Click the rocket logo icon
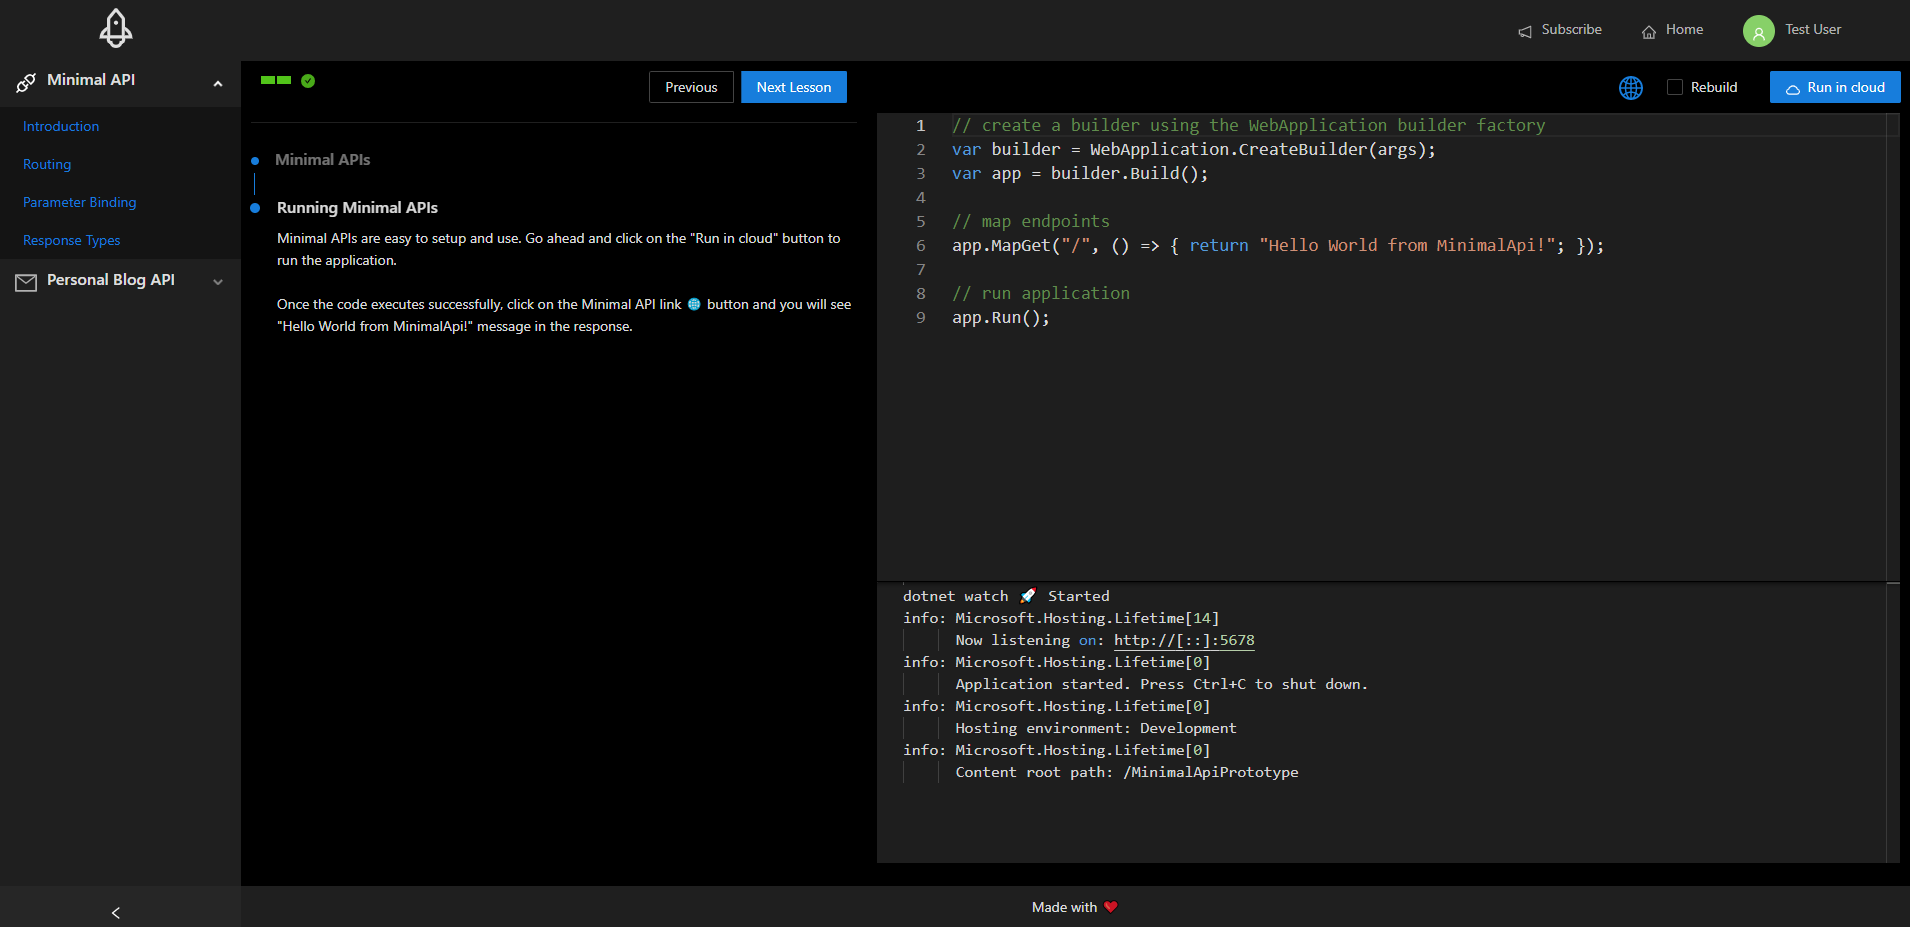This screenshot has width=1910, height=927. pyautogui.click(x=116, y=28)
